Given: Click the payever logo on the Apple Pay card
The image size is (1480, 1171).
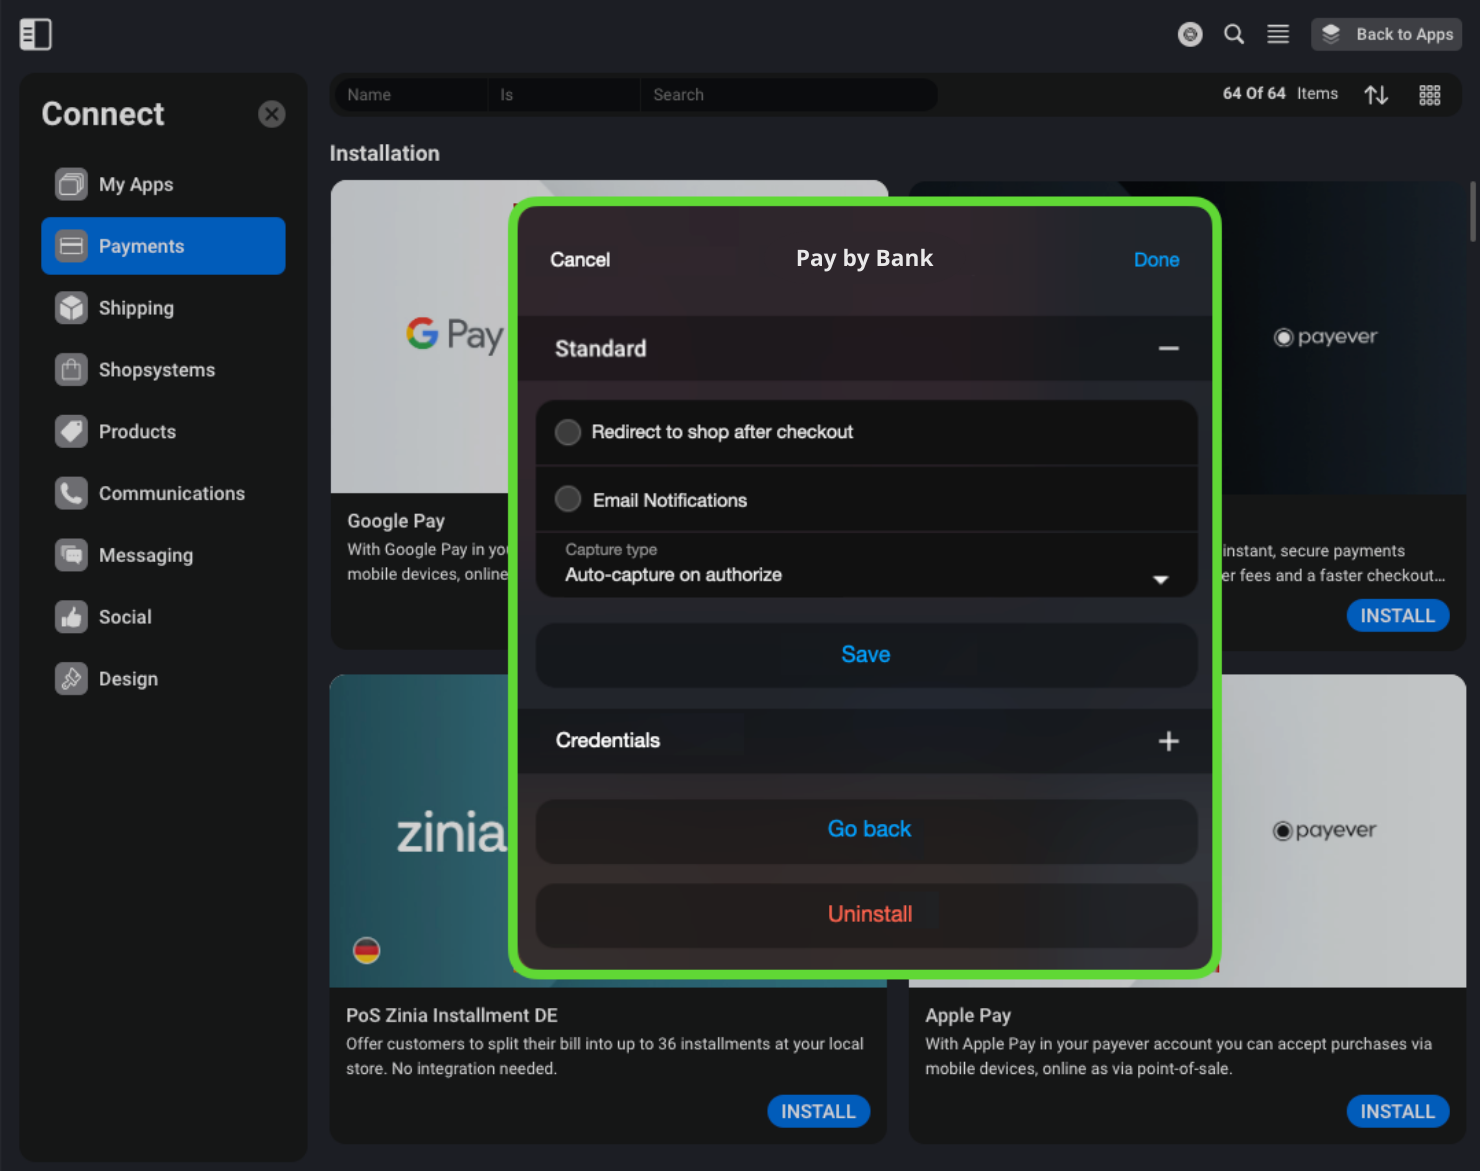Looking at the screenshot, I should point(1324,831).
